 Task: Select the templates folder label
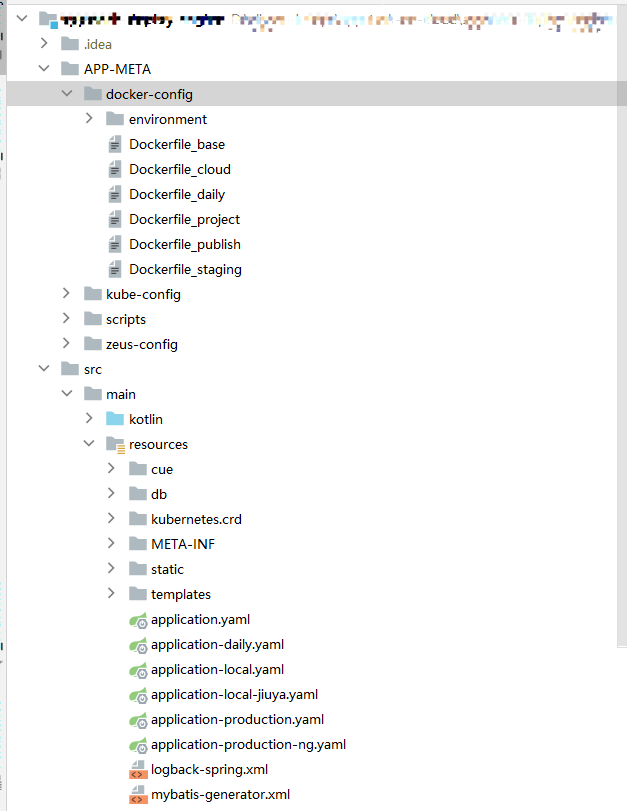click(x=181, y=595)
